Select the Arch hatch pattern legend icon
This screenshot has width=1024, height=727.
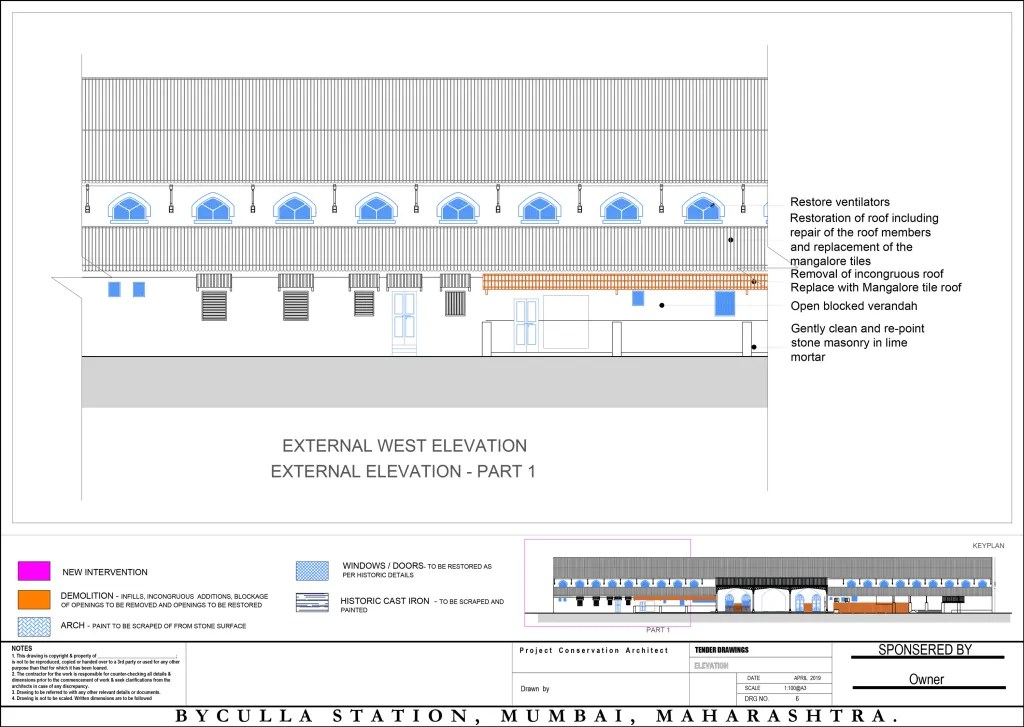pyautogui.click(x=33, y=626)
